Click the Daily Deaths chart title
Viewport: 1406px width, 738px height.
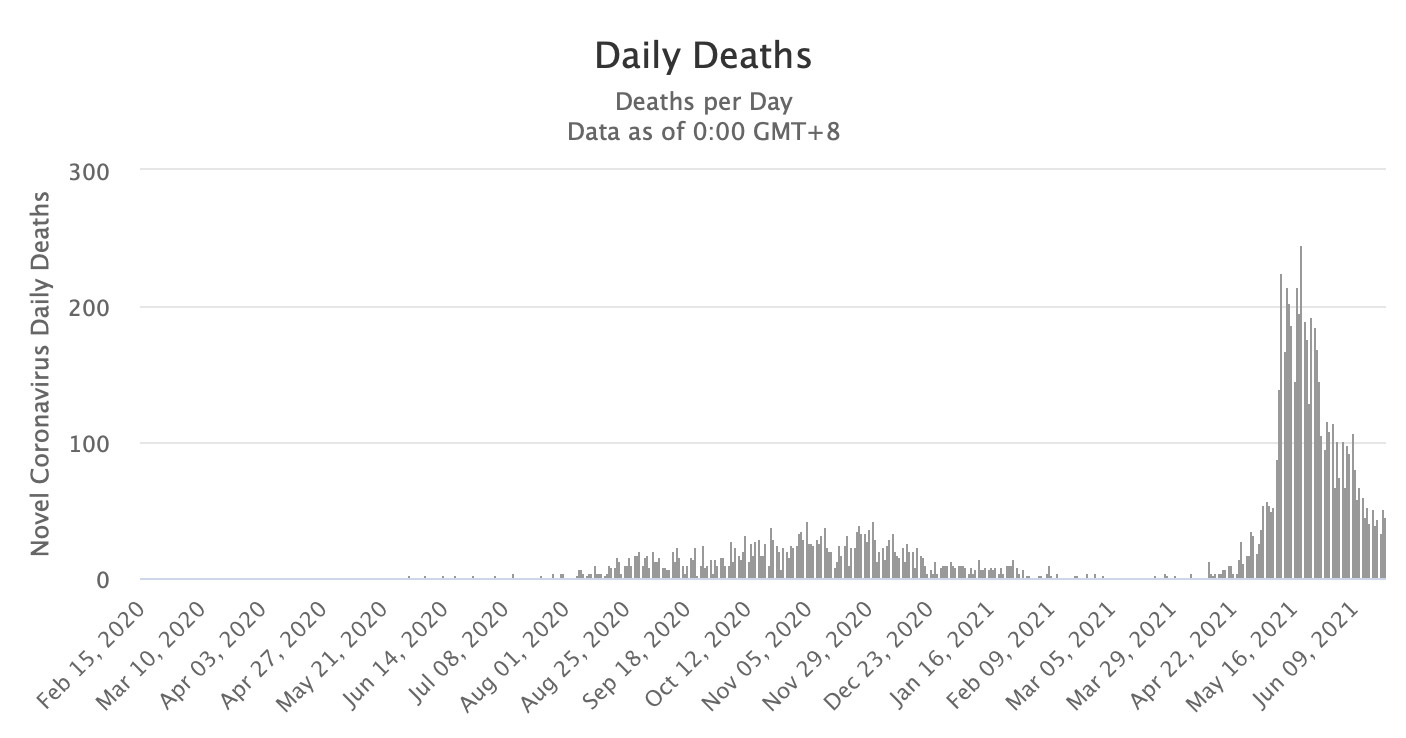click(703, 56)
